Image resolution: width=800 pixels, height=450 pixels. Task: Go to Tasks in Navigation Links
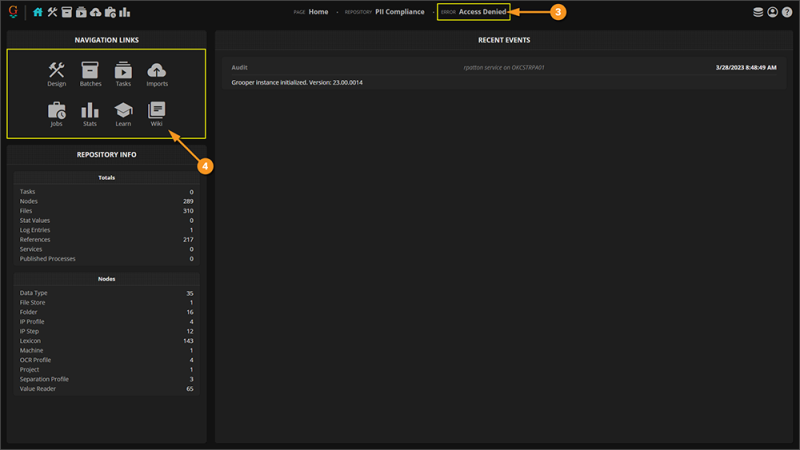pos(123,74)
